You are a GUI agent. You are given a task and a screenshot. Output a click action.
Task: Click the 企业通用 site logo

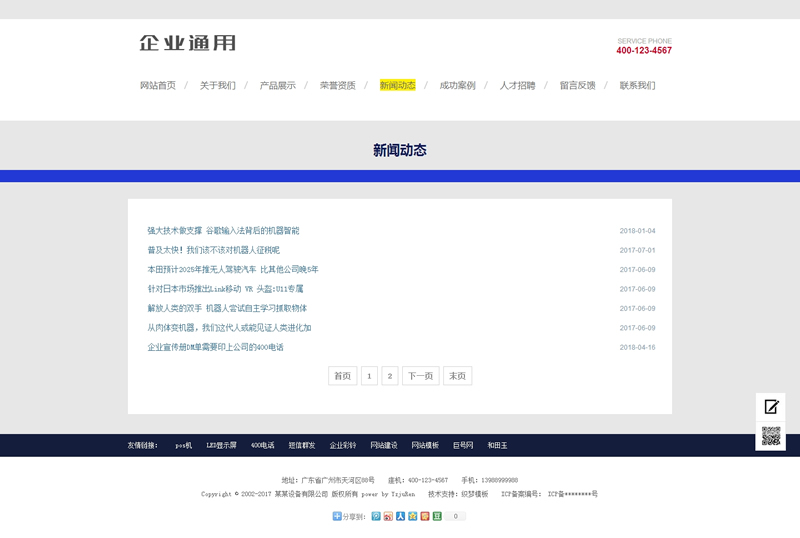(188, 44)
